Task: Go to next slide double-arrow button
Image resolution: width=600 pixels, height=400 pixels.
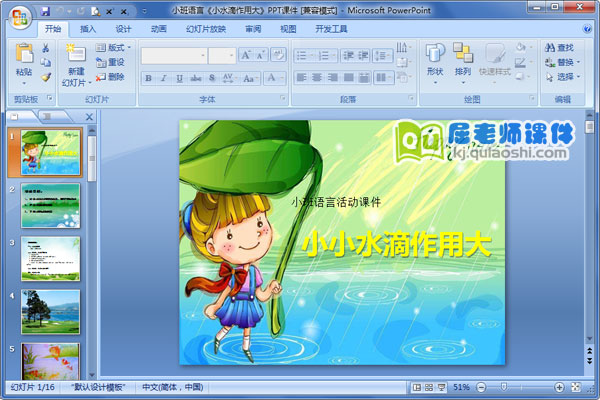Action: (x=590, y=361)
